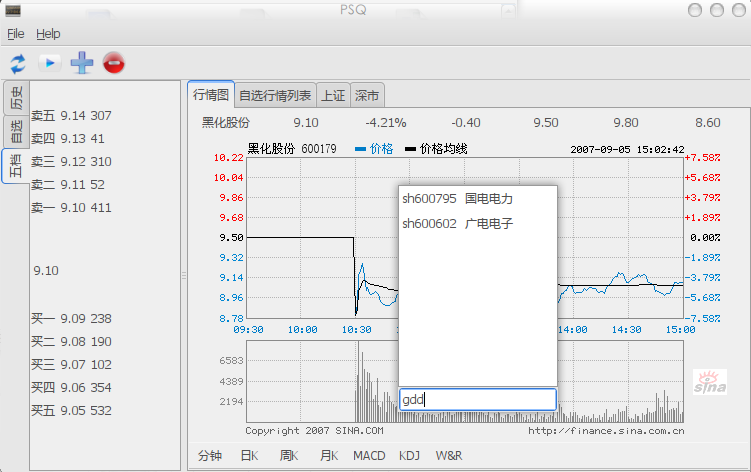Click the blue play arrow toolbar icon
The width and height of the screenshot is (751, 472).
[x=50, y=63]
